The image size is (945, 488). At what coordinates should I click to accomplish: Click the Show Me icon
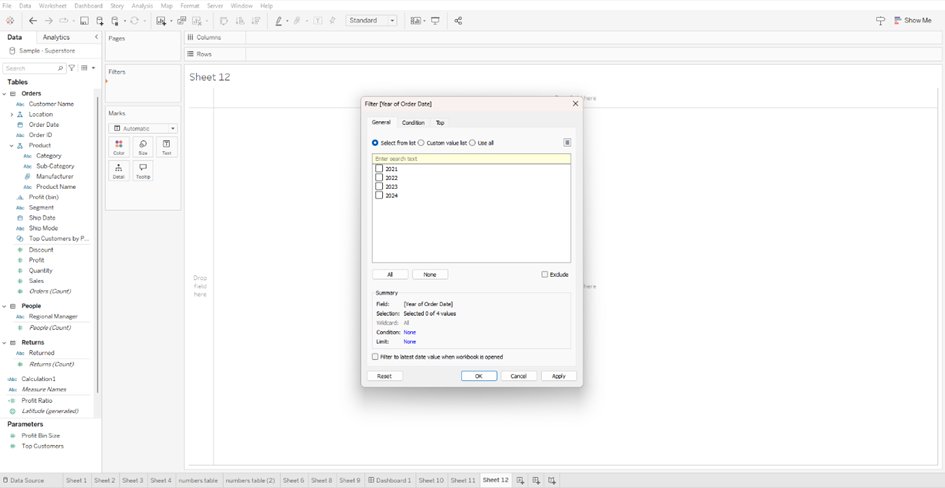pos(899,20)
